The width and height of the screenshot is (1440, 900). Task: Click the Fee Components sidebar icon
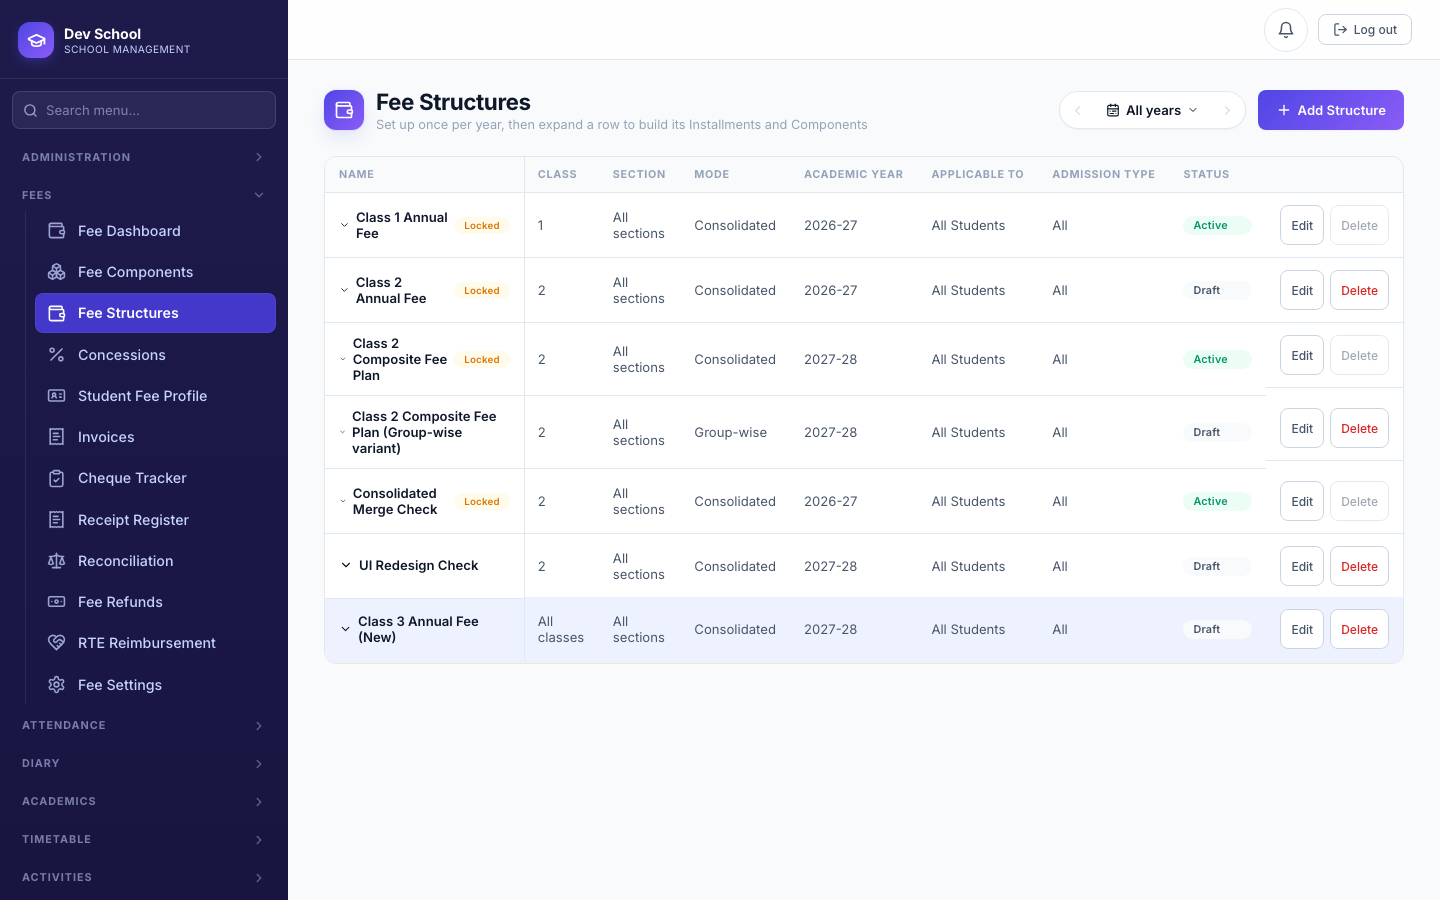tap(57, 272)
